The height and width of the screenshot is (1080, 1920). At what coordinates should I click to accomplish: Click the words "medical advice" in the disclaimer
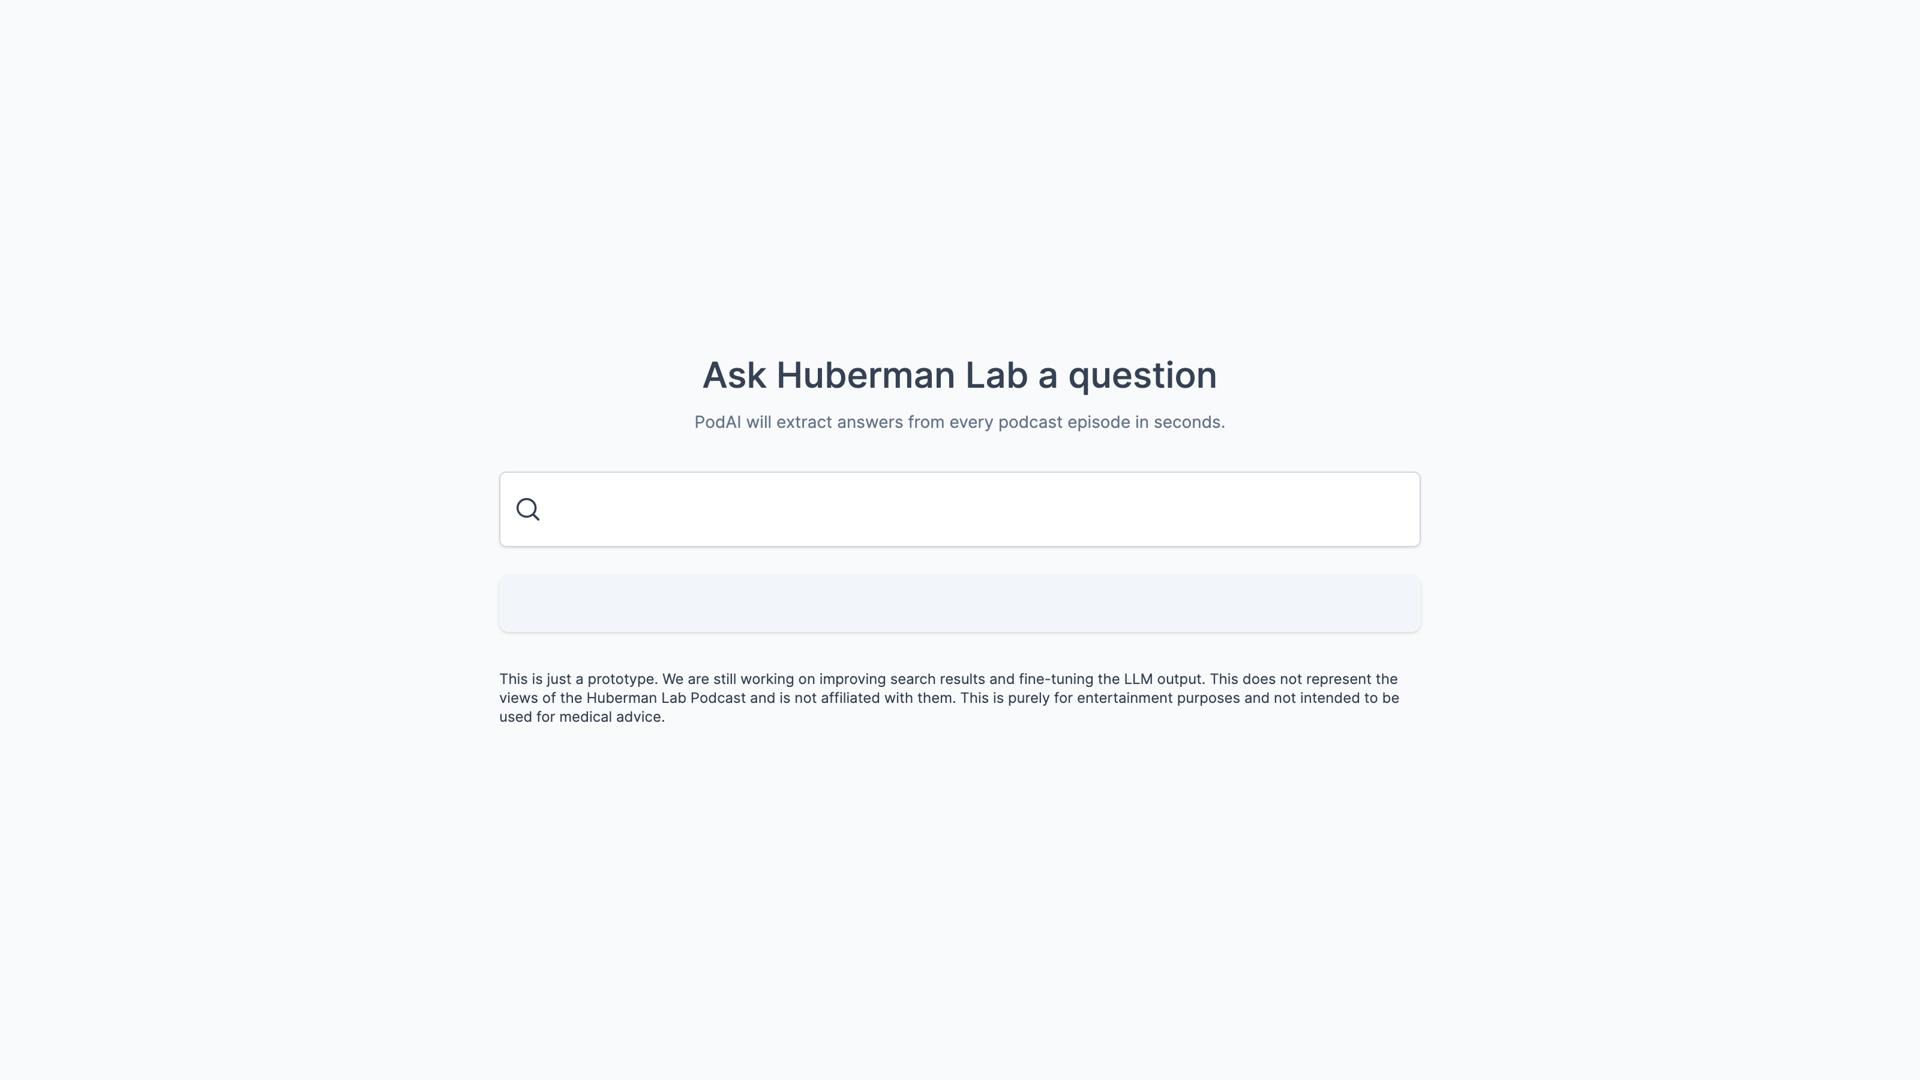(611, 717)
